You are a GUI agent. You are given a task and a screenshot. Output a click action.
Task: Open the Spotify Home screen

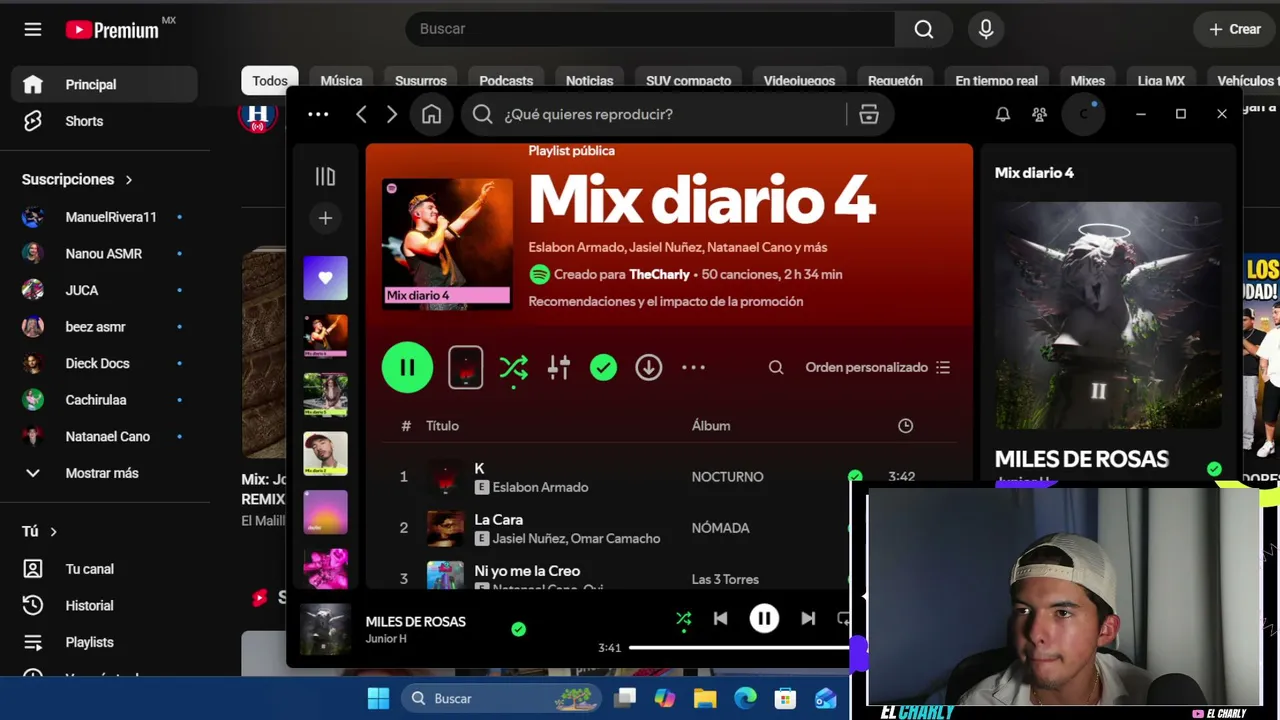pos(431,114)
